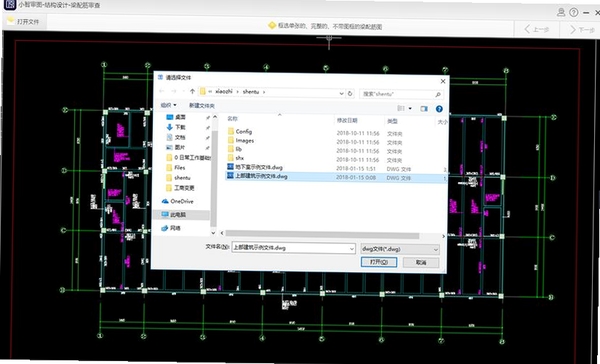Click the pin icon beside 下载
This screenshot has height=364, width=600.
click(x=207, y=127)
